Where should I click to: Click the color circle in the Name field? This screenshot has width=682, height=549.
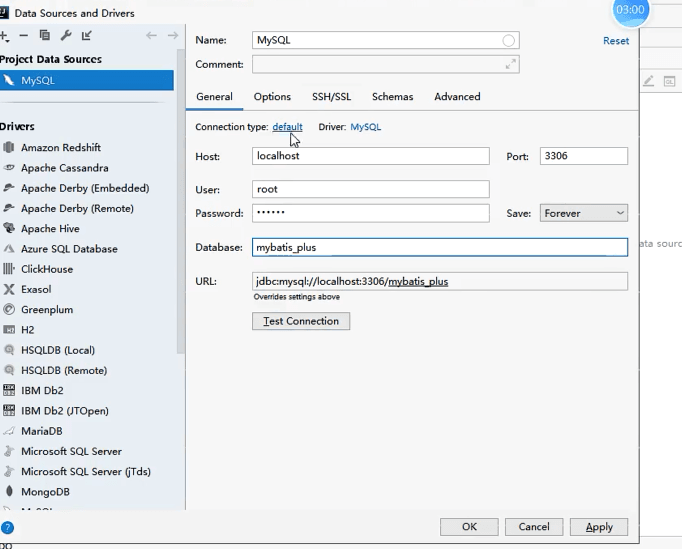508,40
